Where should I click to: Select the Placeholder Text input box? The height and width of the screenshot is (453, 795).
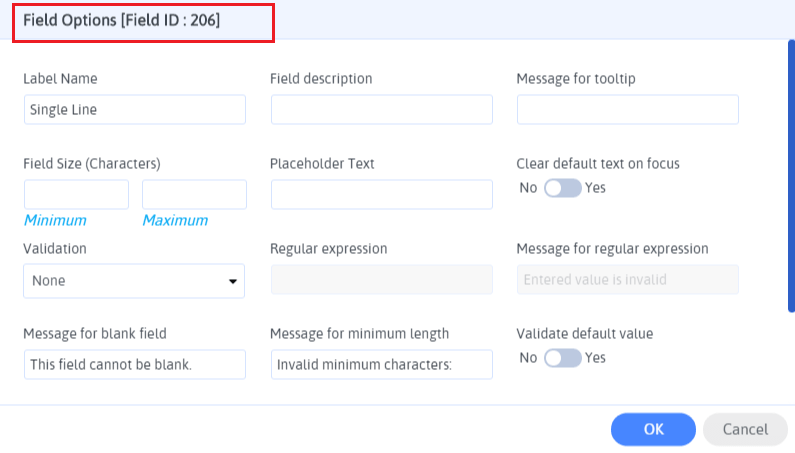coord(381,194)
